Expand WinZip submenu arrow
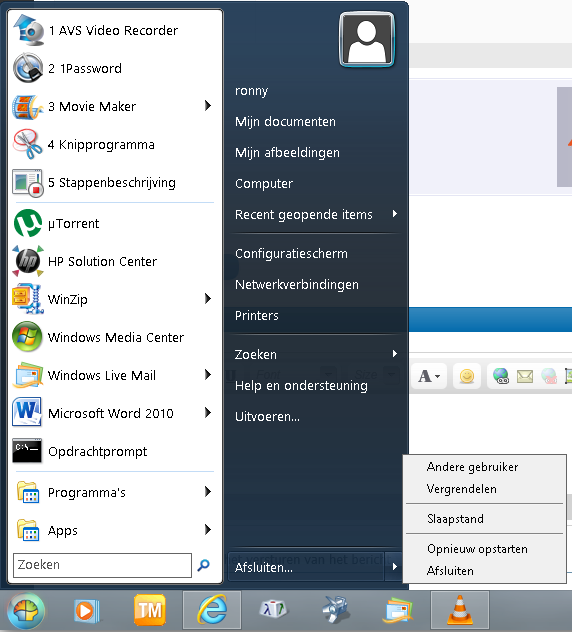Screen dimensions: 572x632 click(x=208, y=299)
